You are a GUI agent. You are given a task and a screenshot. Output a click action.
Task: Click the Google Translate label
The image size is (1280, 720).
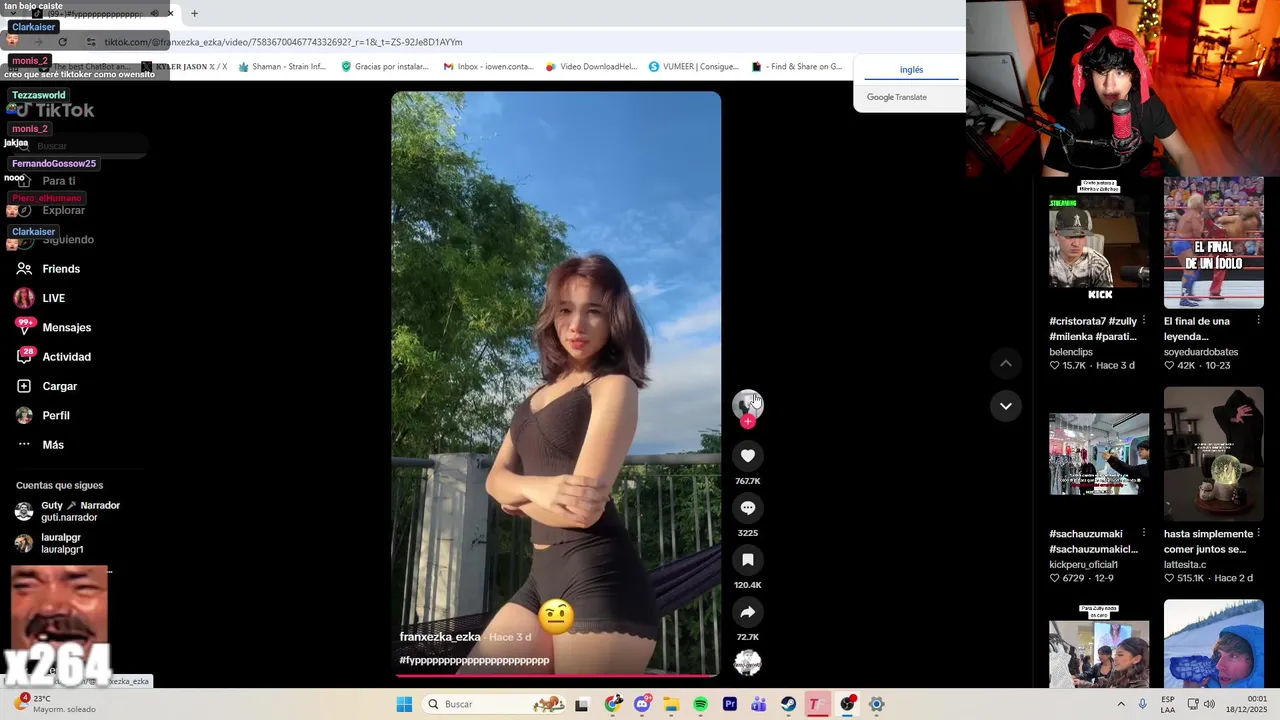(897, 97)
